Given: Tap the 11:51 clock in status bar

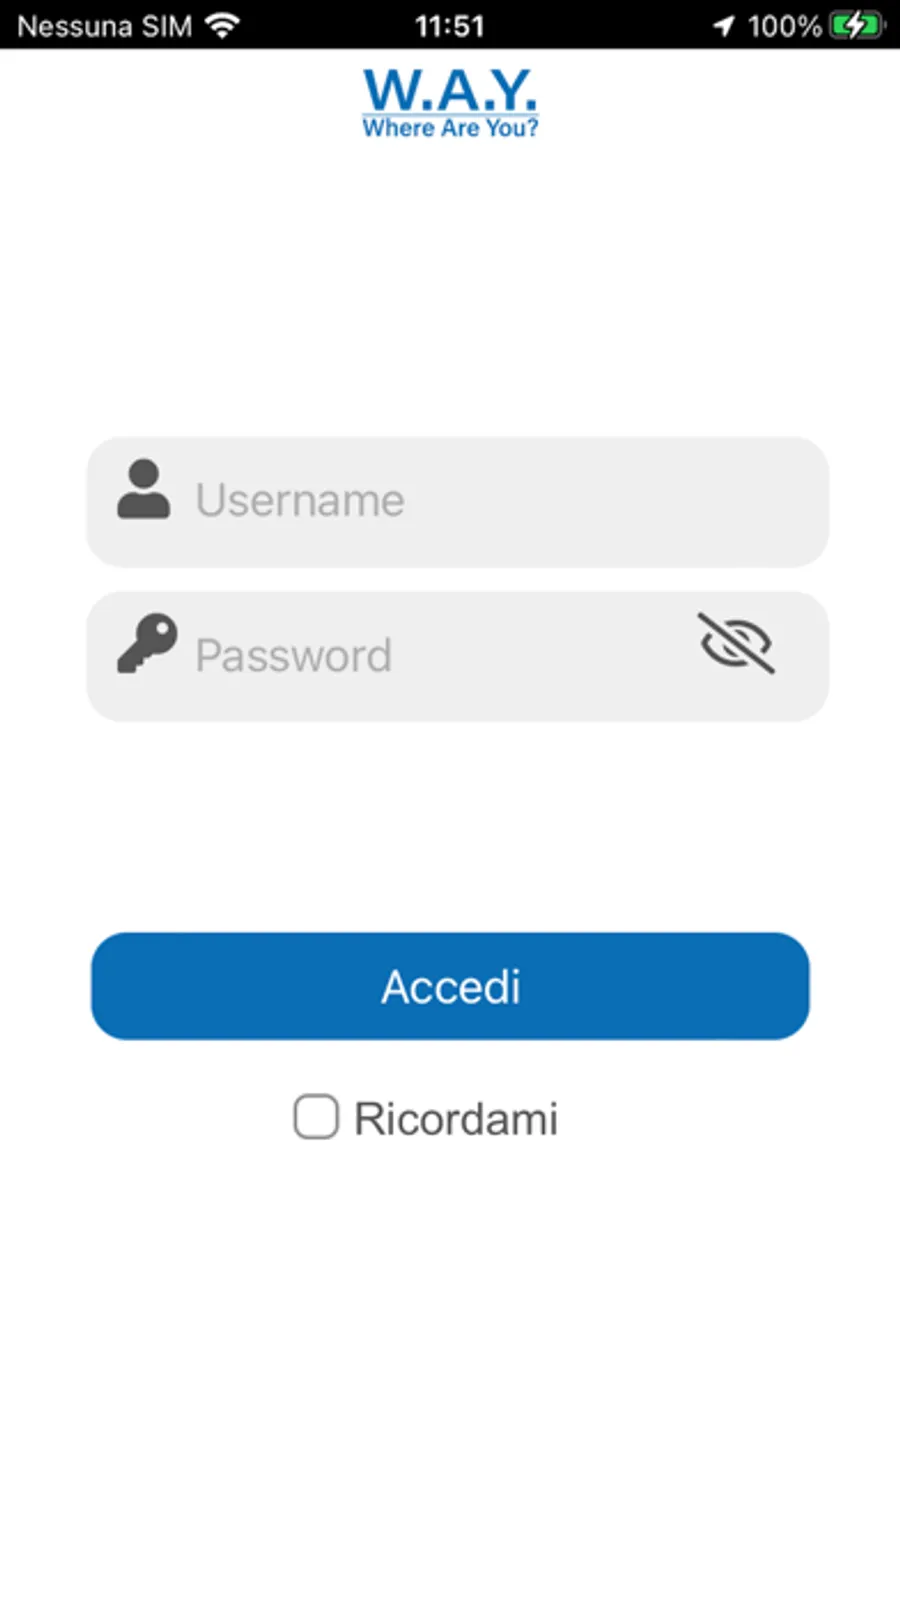Looking at the screenshot, I should click(450, 26).
